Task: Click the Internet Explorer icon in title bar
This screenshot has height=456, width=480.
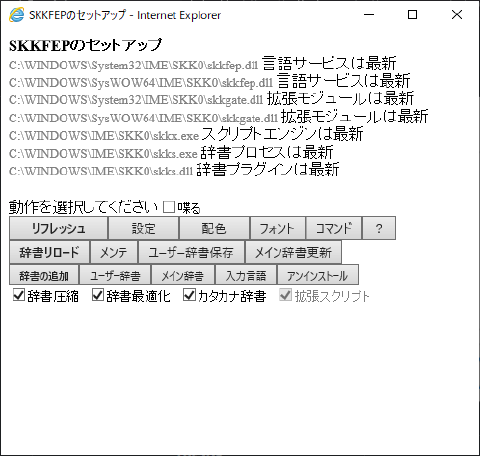Action: [x=16, y=15]
